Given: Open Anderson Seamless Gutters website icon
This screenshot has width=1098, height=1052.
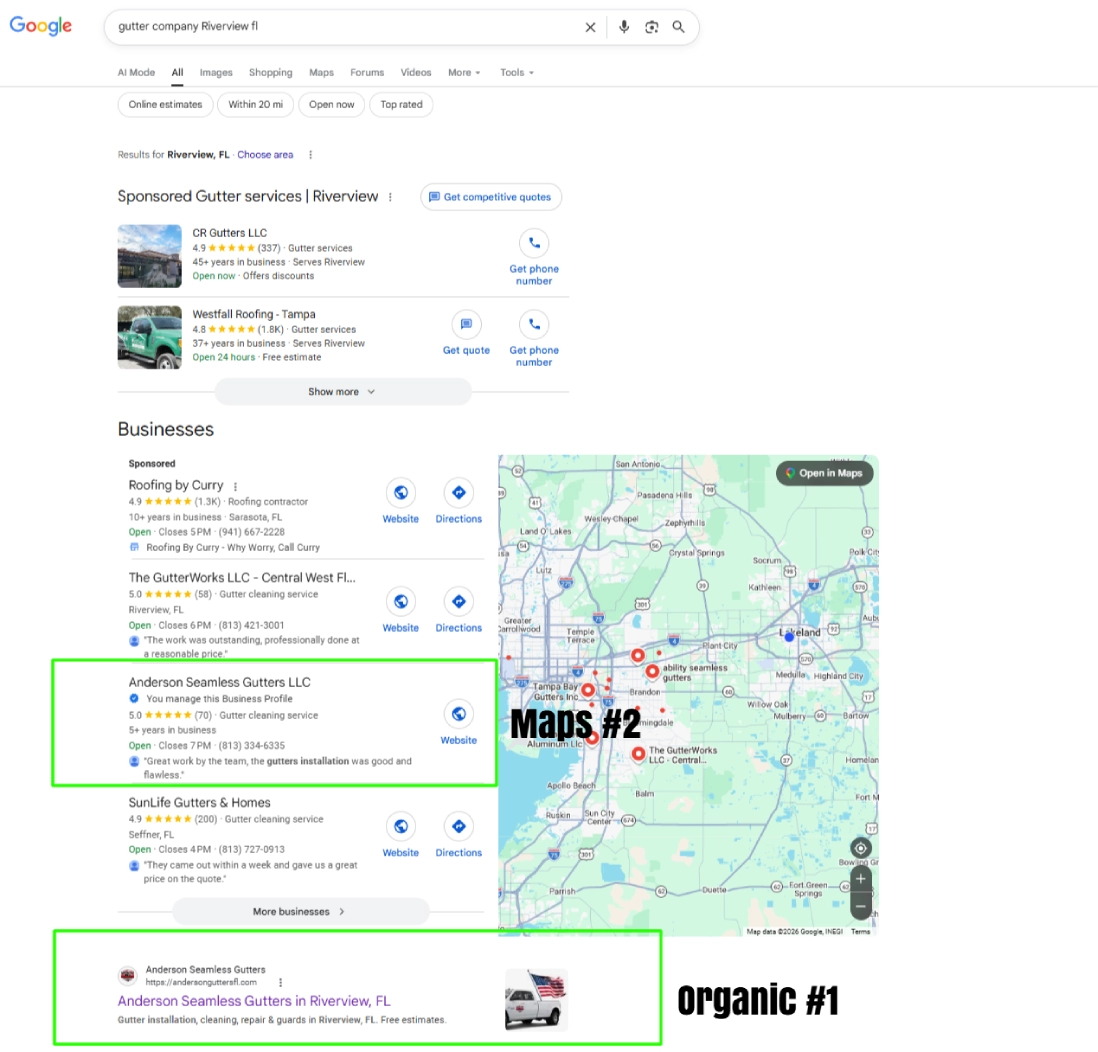Looking at the screenshot, I should (458, 714).
